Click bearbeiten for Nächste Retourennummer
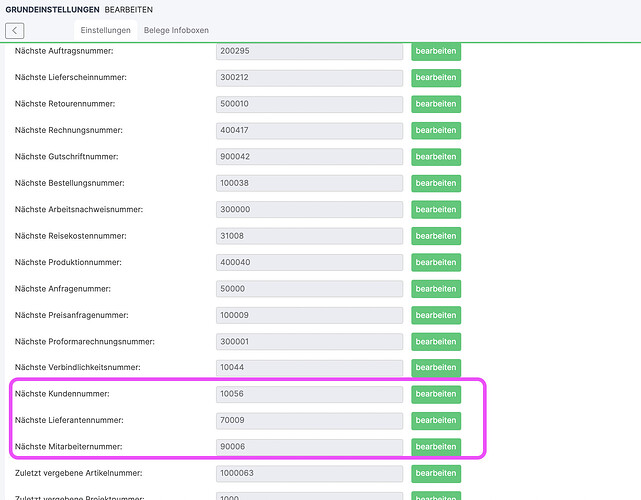 pos(436,104)
